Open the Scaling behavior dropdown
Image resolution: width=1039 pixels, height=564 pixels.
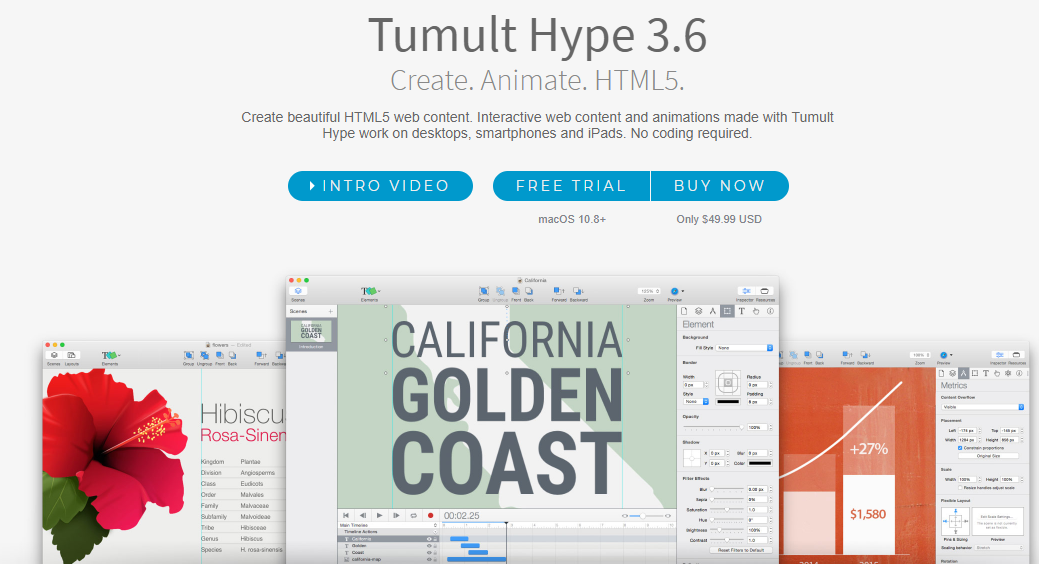pos(999,547)
